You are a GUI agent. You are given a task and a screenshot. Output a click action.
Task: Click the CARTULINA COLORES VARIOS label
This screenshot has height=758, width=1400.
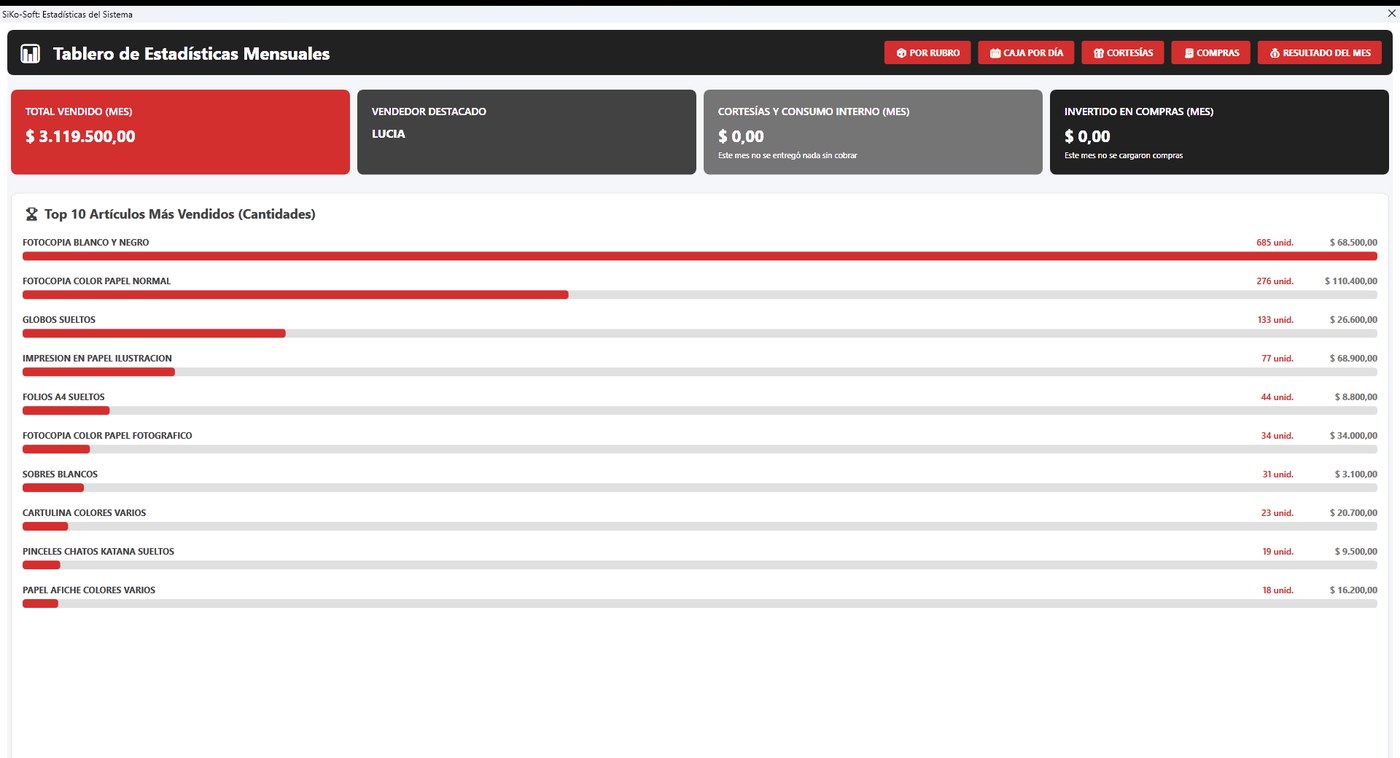pyautogui.click(x=84, y=513)
